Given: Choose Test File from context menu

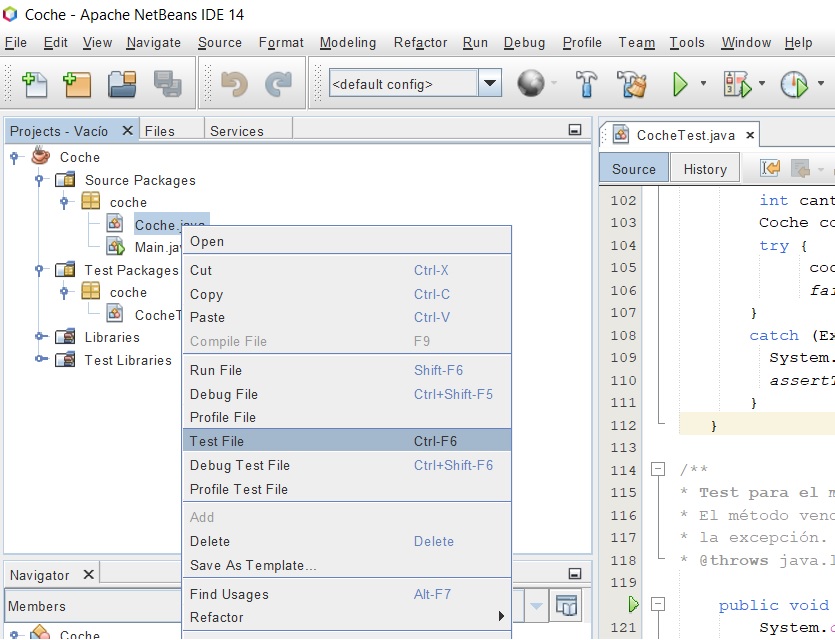Looking at the screenshot, I should [x=217, y=441].
